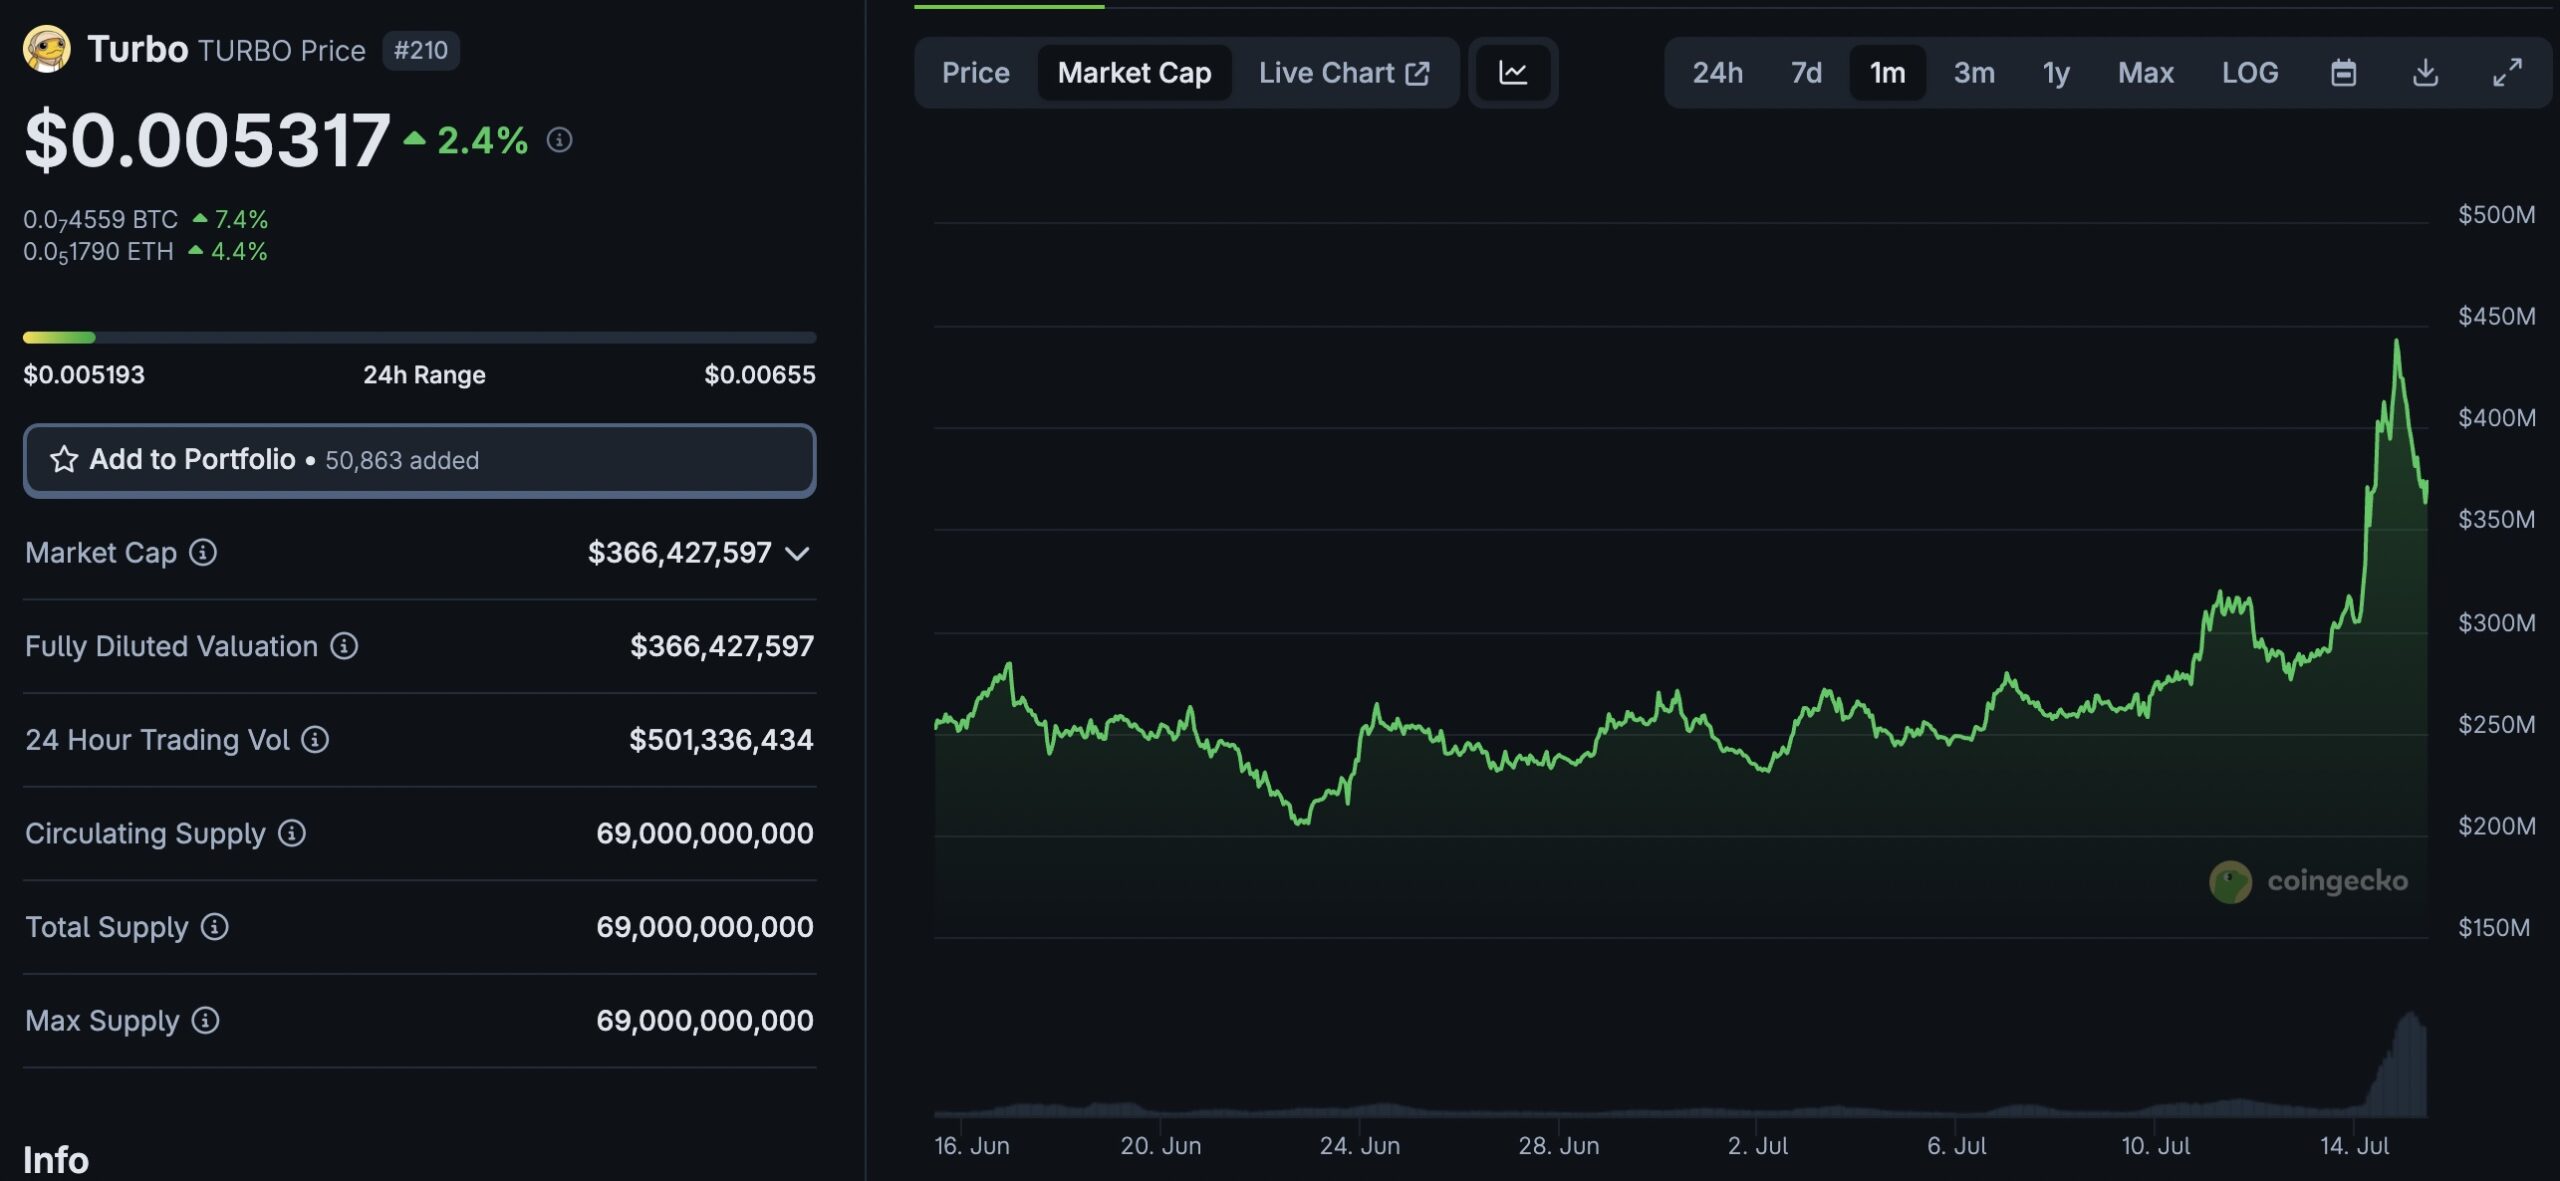2560x1181 pixels.
Task: Select the 7d time range
Action: [1806, 72]
